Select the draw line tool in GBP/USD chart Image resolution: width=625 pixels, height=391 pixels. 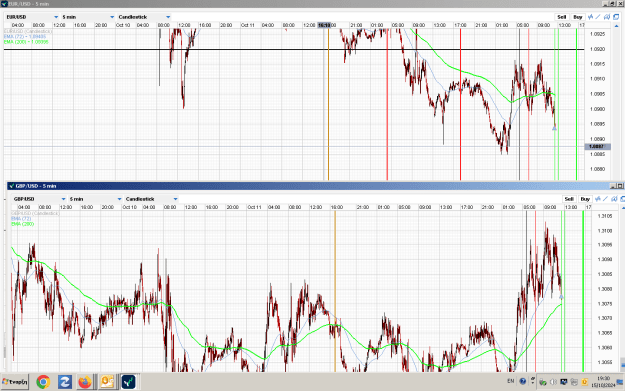point(605,199)
